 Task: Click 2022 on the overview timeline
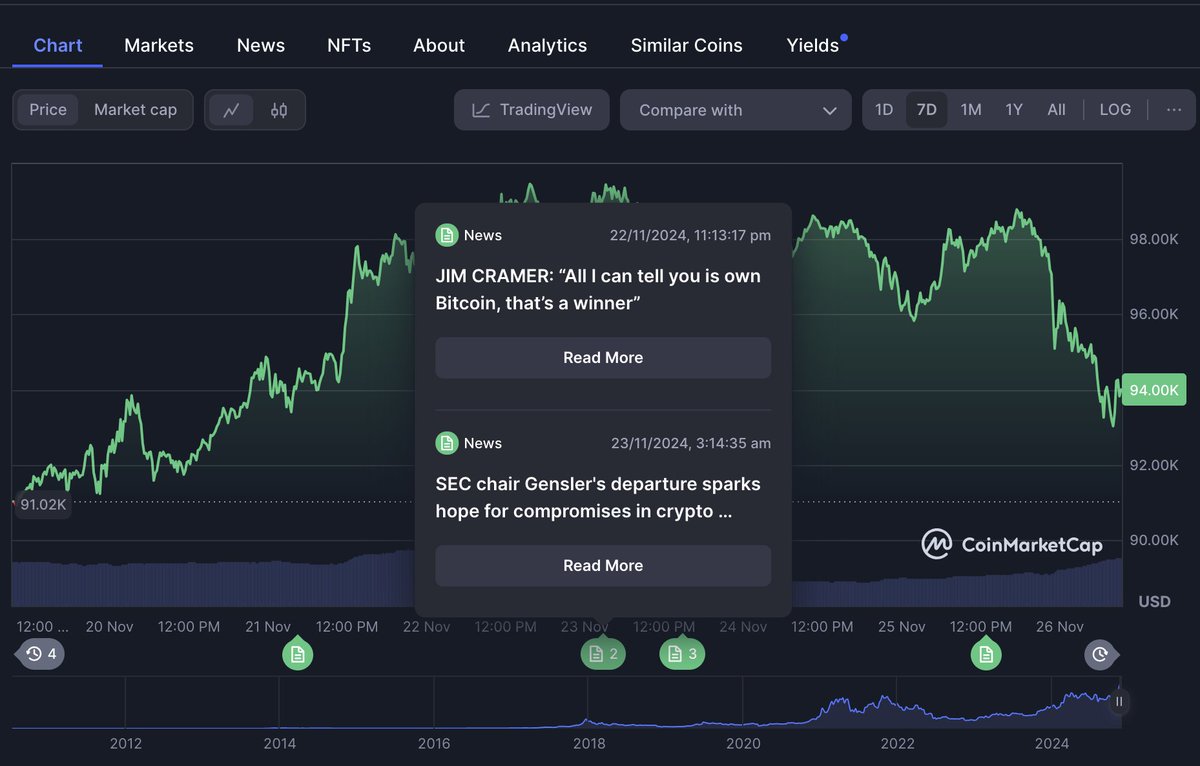click(898, 743)
